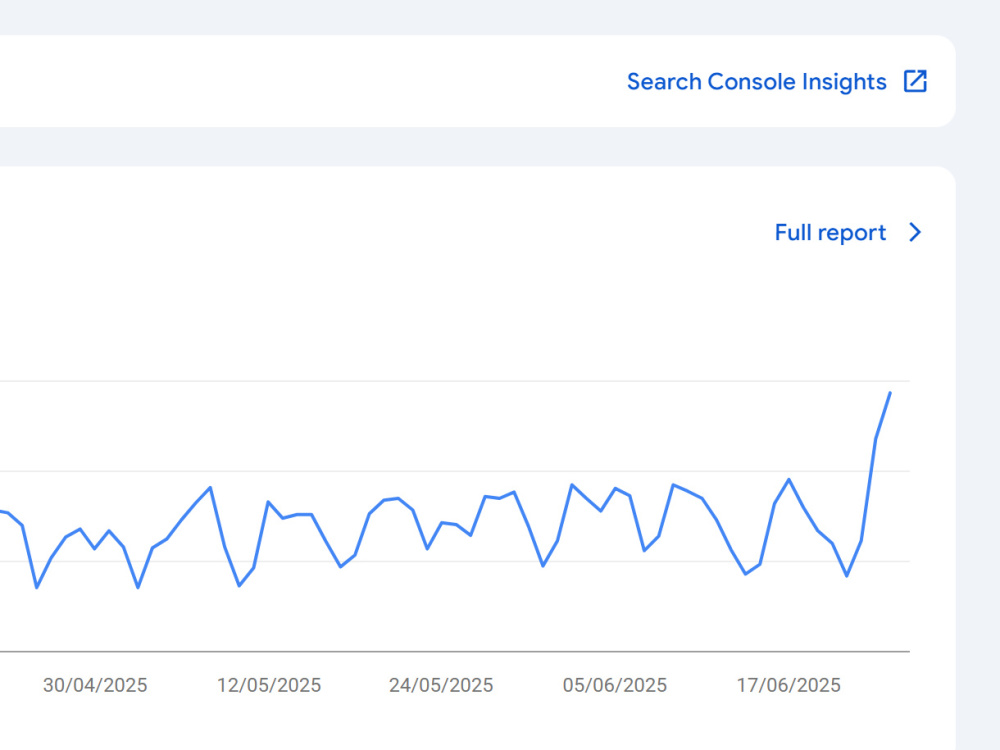
Task: Click the 12/05/2025 axis date label
Action: tap(268, 685)
